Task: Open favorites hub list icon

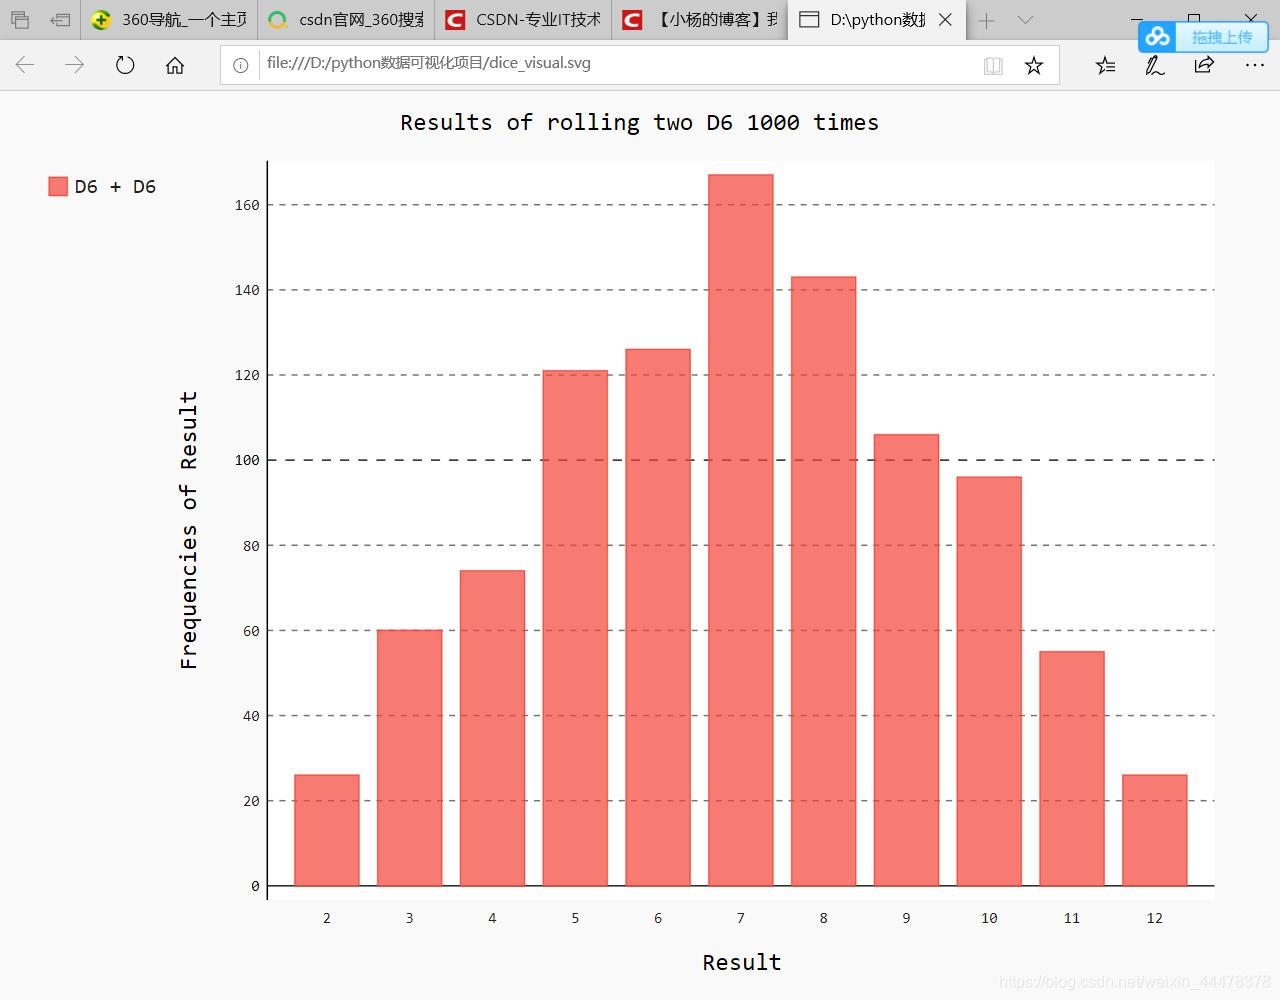Action: (x=1105, y=65)
